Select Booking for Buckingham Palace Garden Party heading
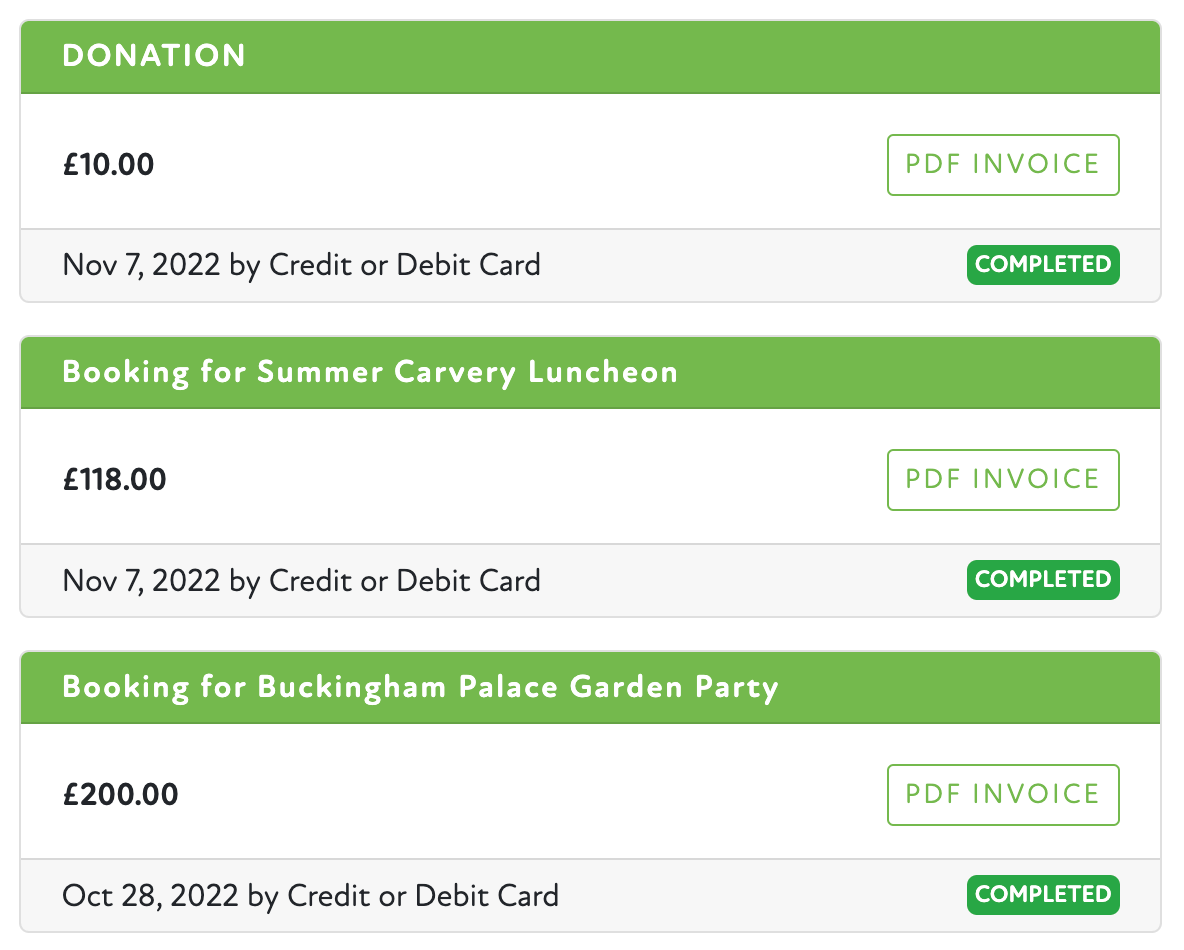The height and width of the screenshot is (950, 1184). (420, 687)
